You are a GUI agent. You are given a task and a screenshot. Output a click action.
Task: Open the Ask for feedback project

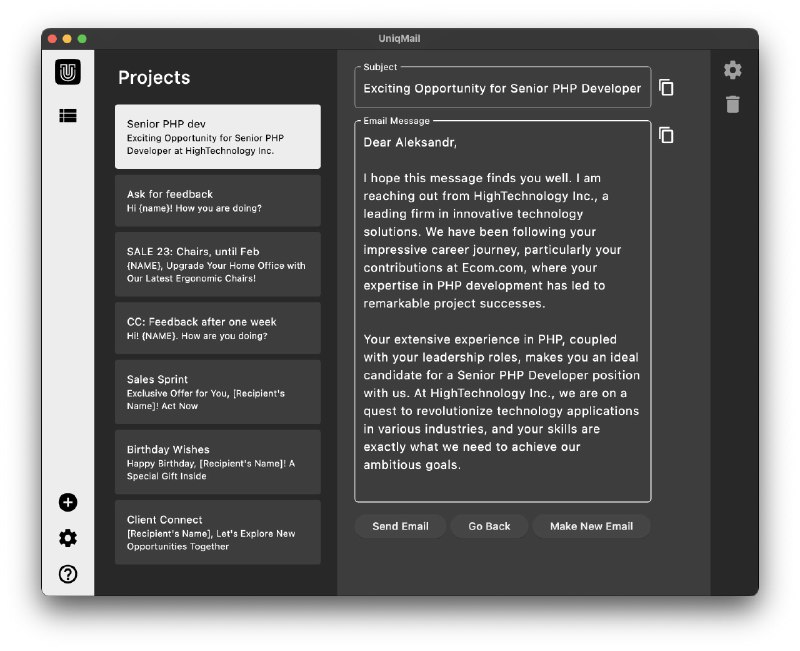click(218, 201)
